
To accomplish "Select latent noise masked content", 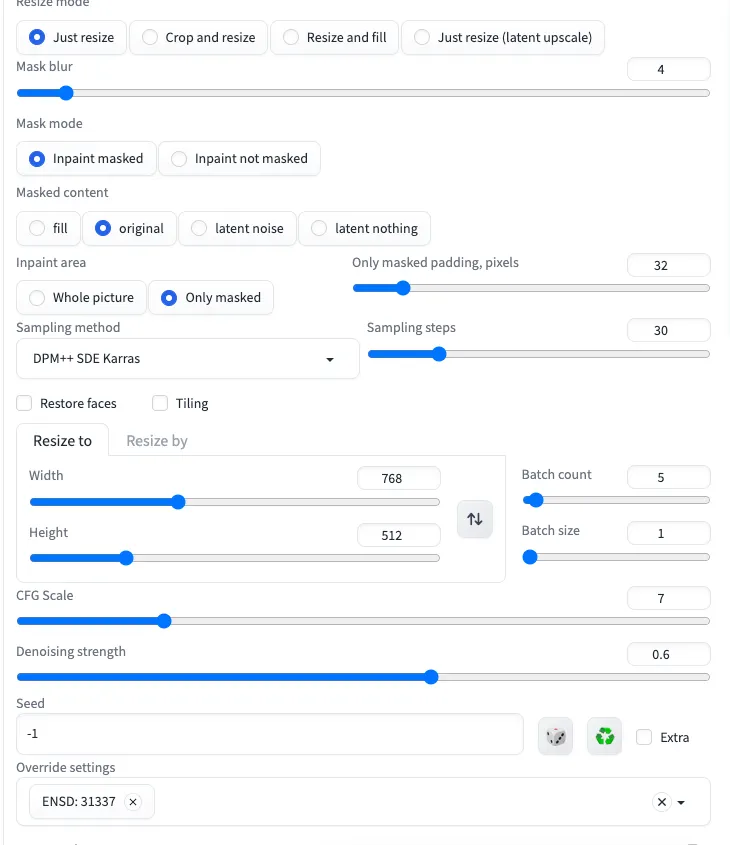I will tap(237, 228).
